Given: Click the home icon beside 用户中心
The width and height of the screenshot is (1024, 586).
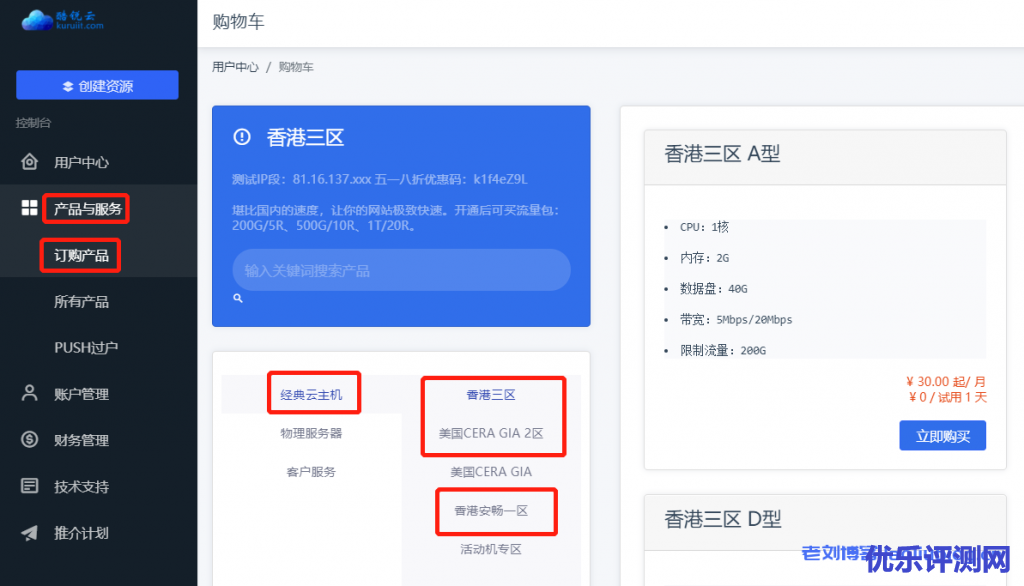Looking at the screenshot, I should click(x=30, y=162).
